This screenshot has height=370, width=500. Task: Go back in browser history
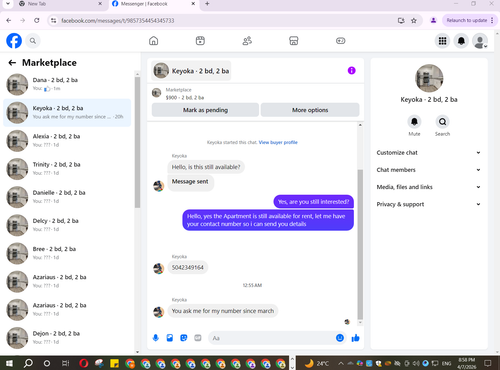(x=9, y=20)
